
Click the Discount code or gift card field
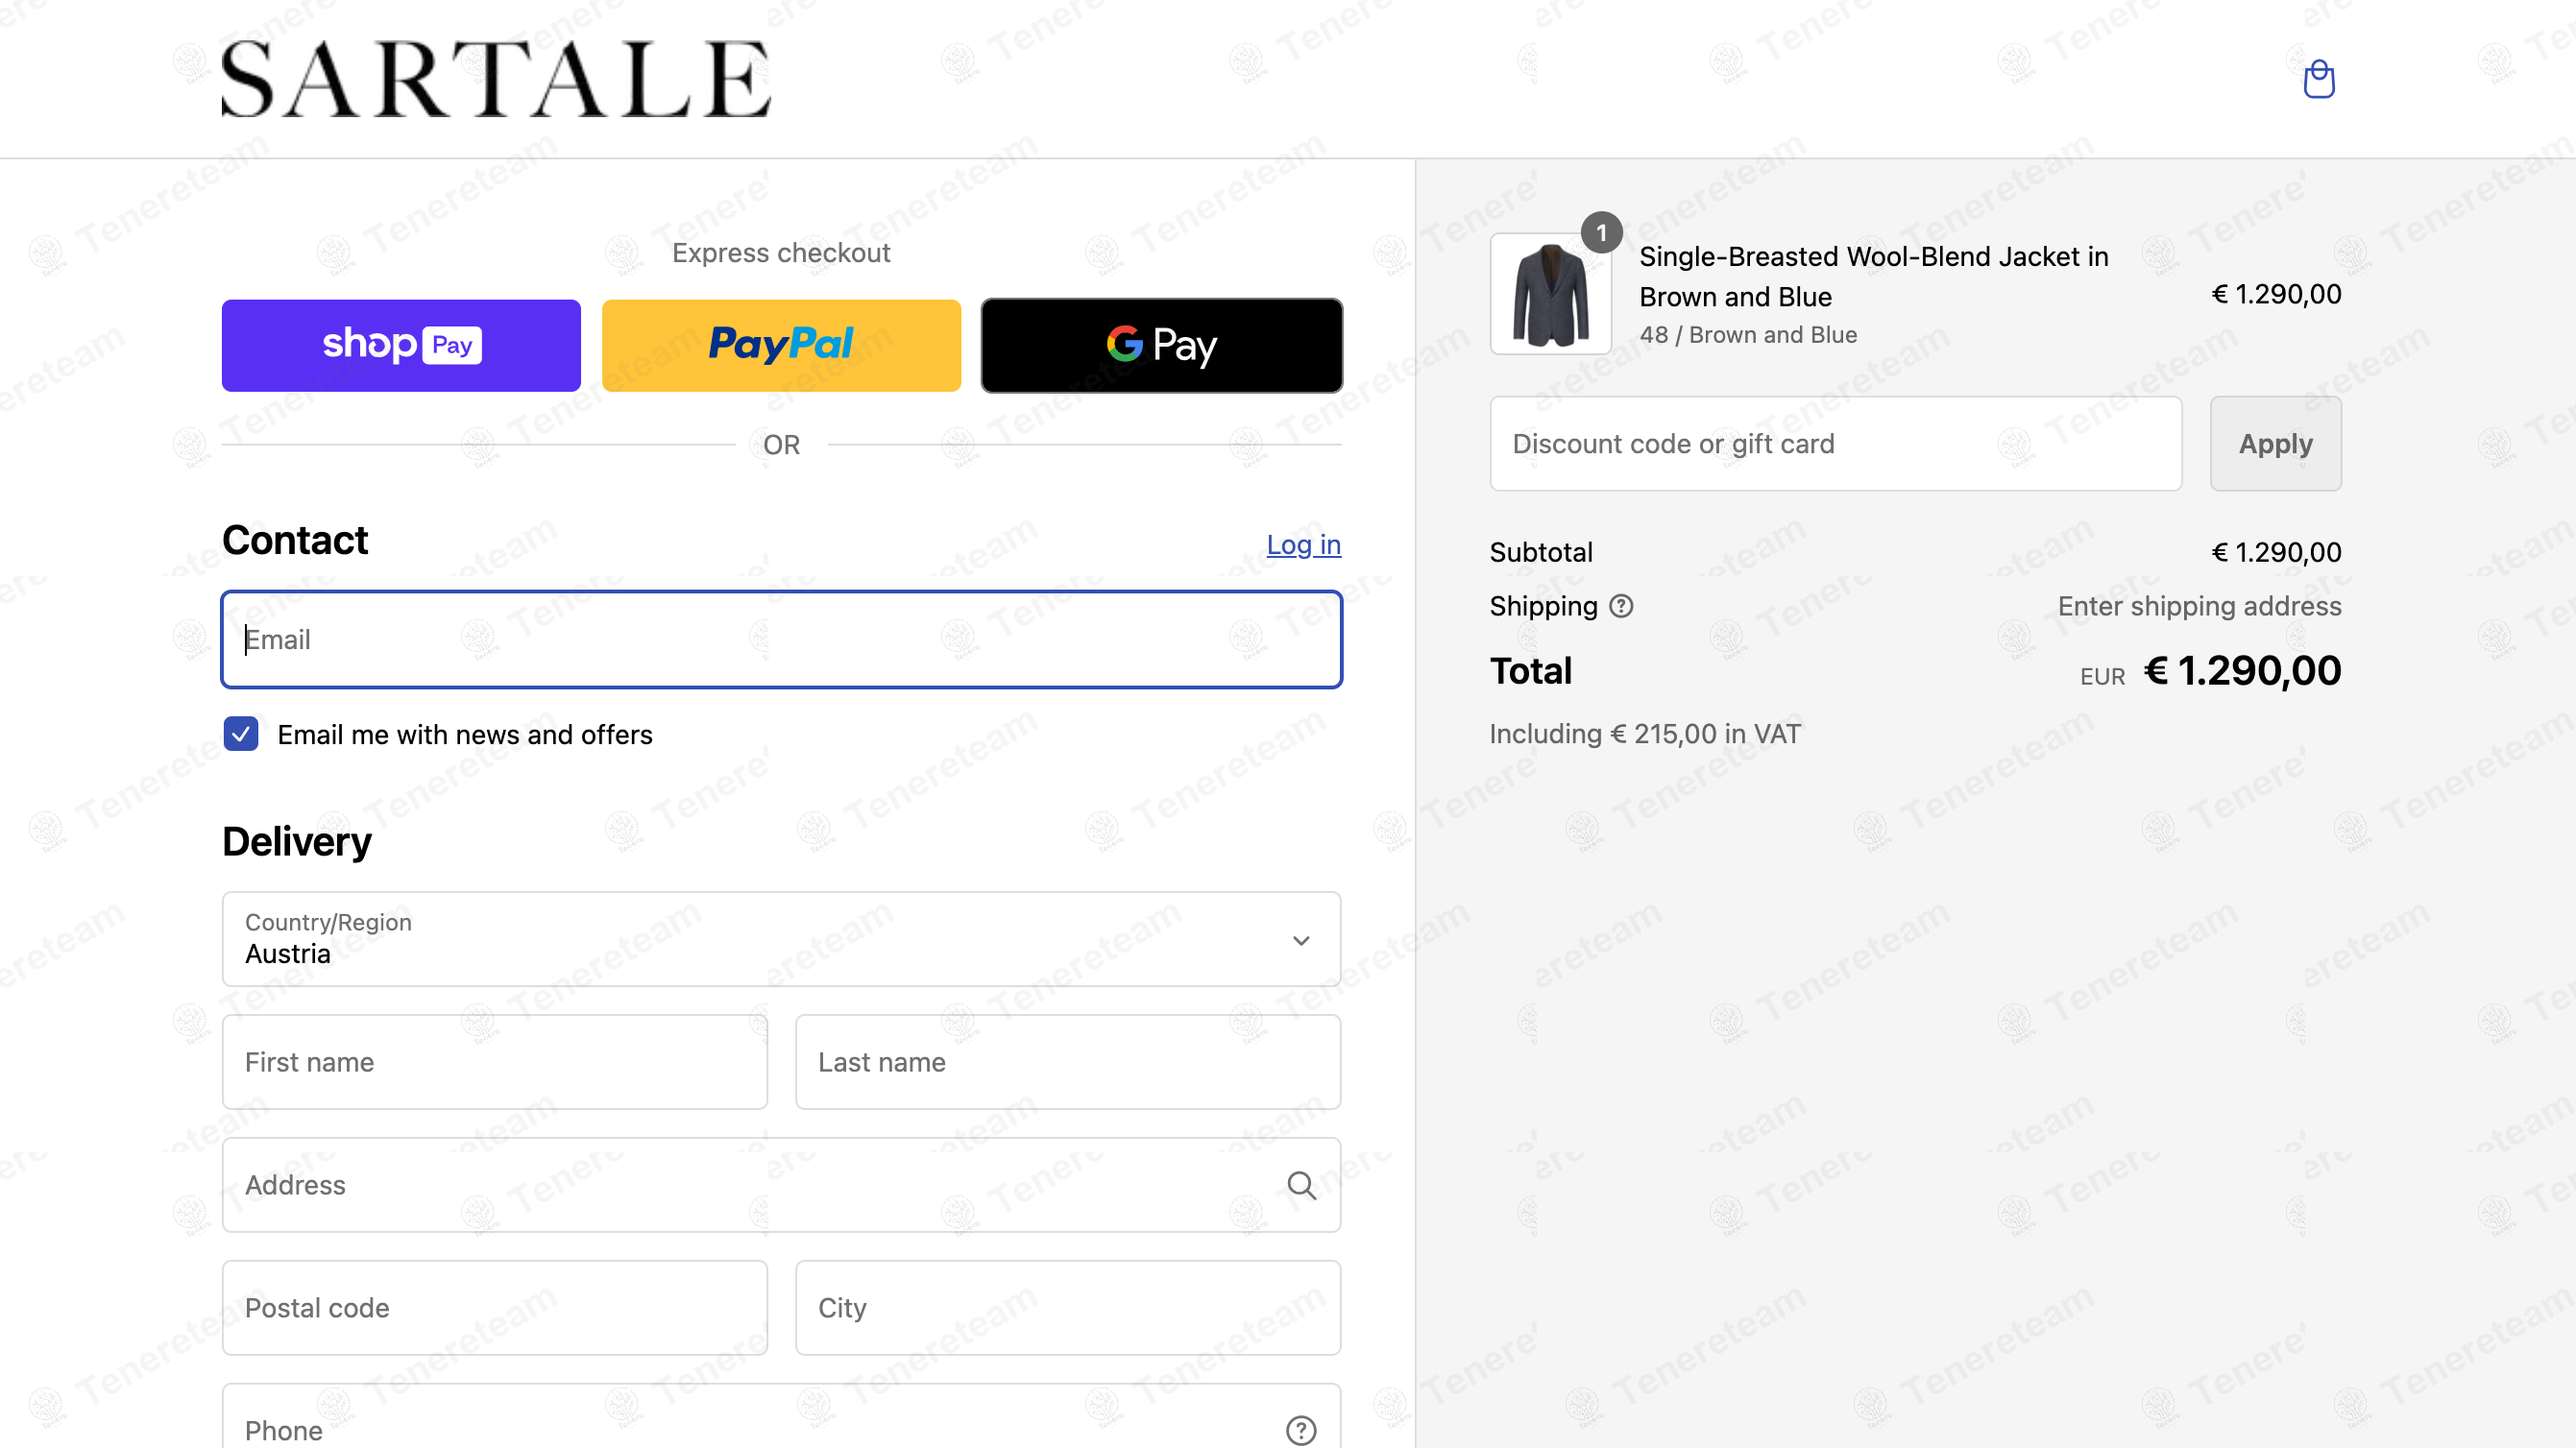[1835, 444]
